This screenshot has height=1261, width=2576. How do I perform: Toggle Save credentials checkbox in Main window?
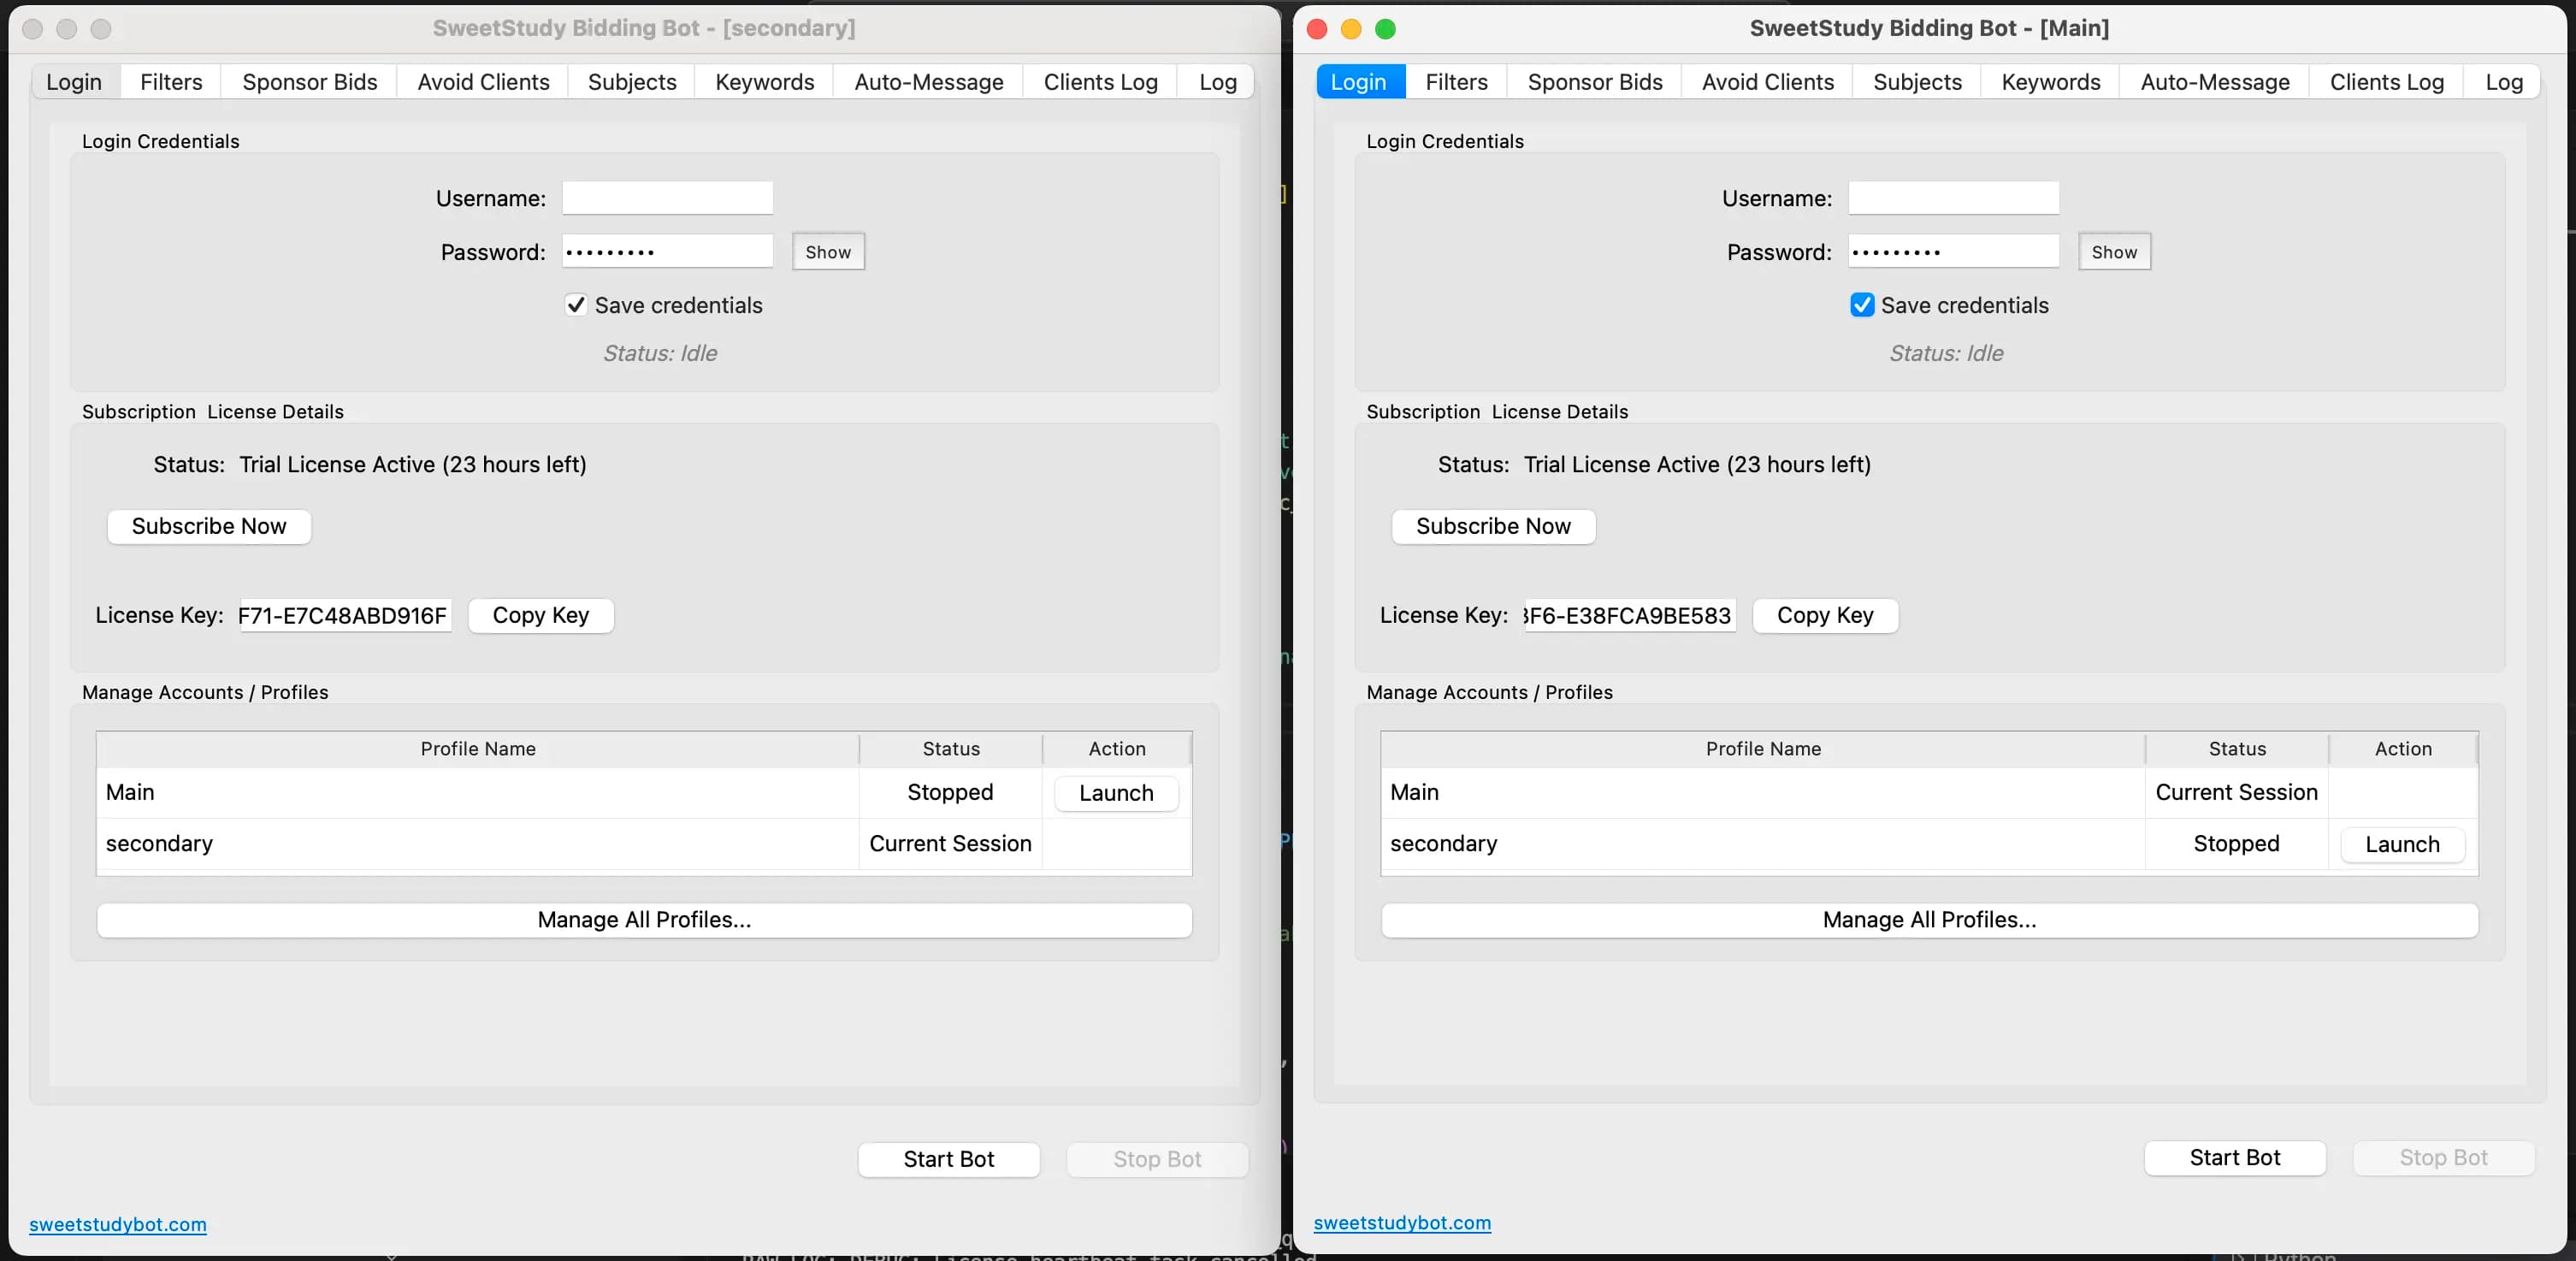(1862, 305)
